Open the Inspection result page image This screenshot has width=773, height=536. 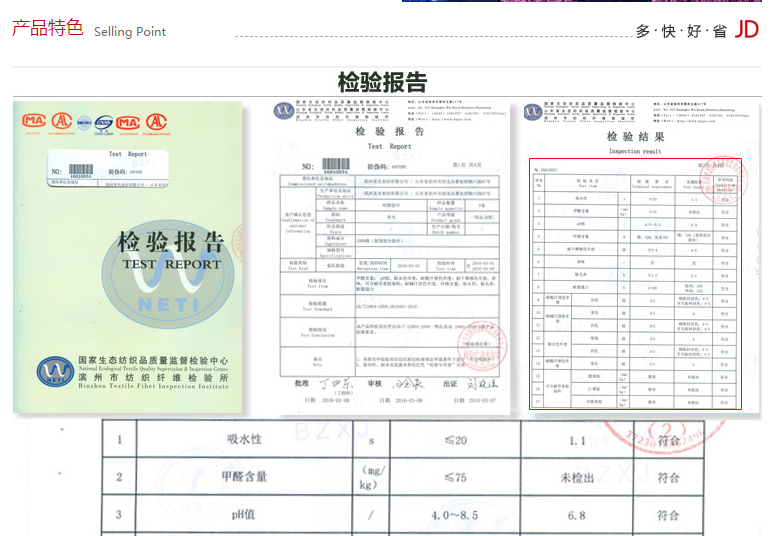coord(635,257)
